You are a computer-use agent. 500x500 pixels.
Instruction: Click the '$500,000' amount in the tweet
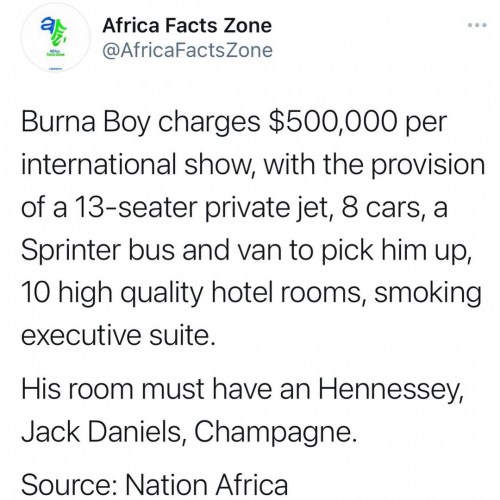[333, 122]
